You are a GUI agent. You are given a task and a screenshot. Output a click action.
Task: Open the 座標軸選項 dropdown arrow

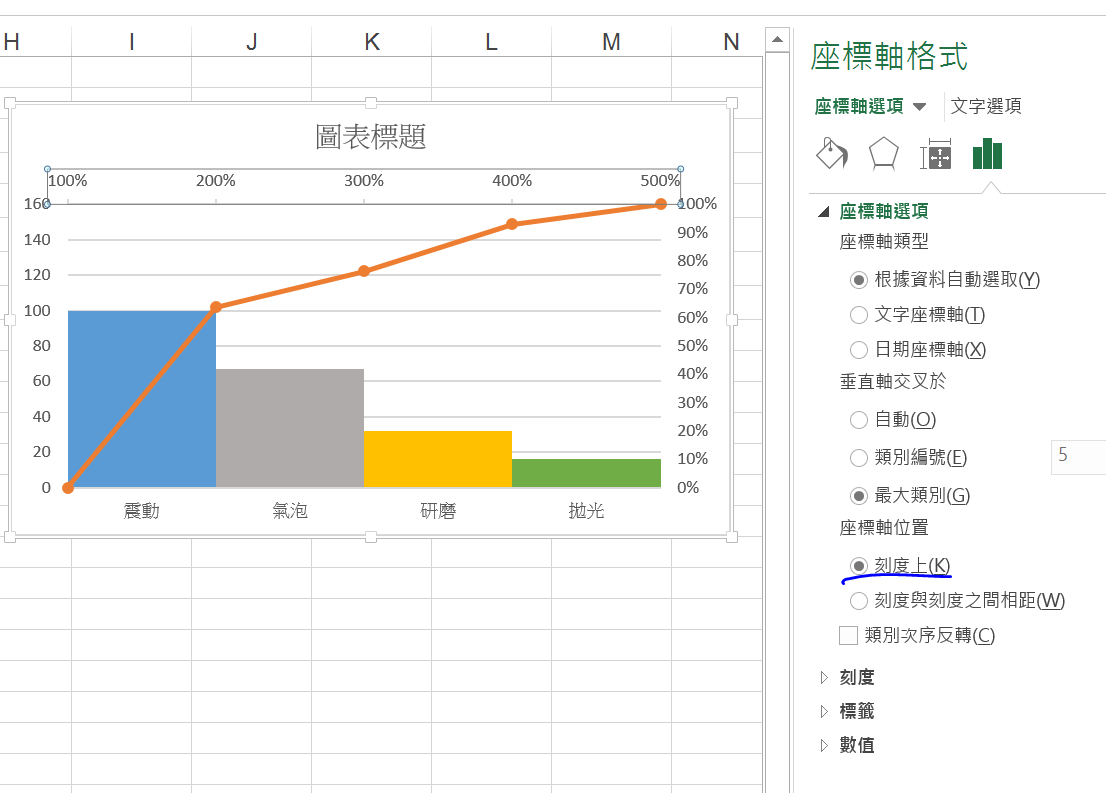(919, 107)
